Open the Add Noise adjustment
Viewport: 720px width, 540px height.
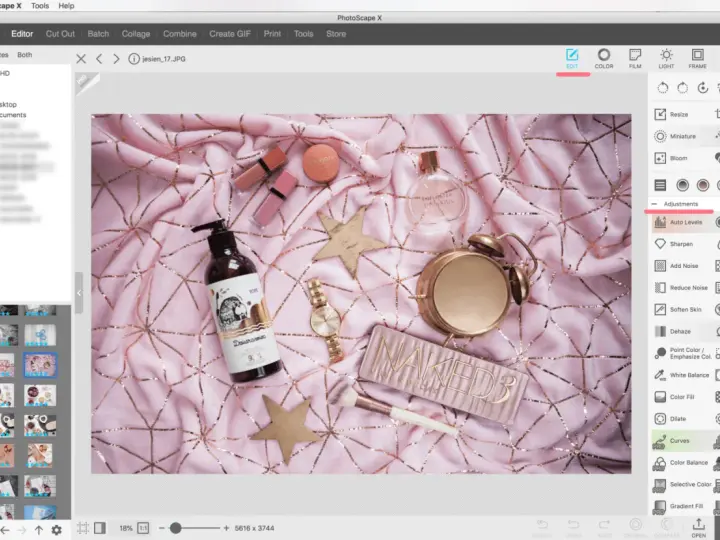click(676, 266)
